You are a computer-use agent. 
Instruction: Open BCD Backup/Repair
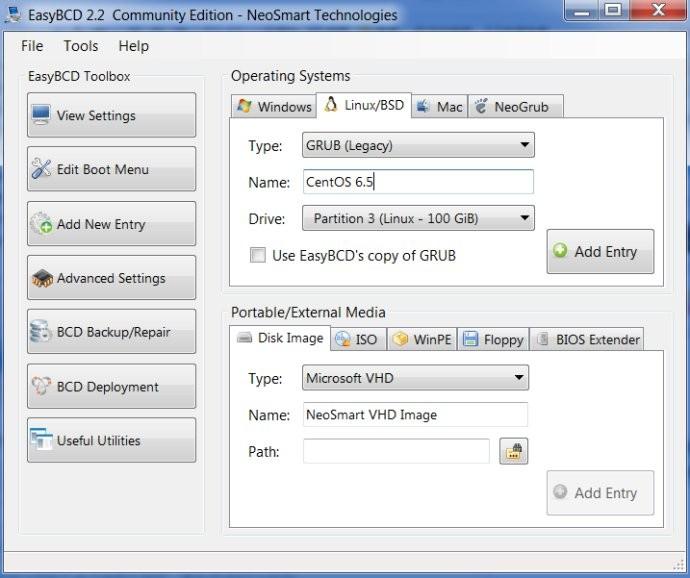(111, 332)
